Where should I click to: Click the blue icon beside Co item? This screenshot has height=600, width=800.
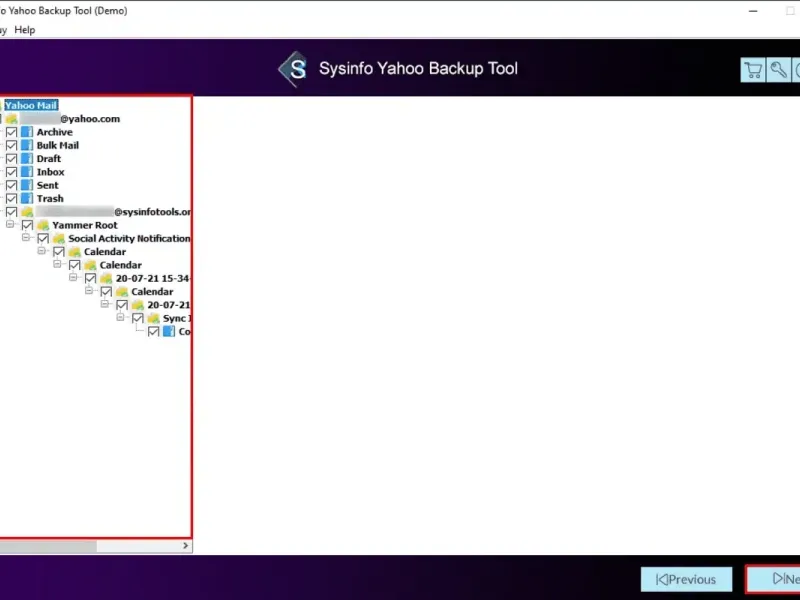pyautogui.click(x=169, y=332)
